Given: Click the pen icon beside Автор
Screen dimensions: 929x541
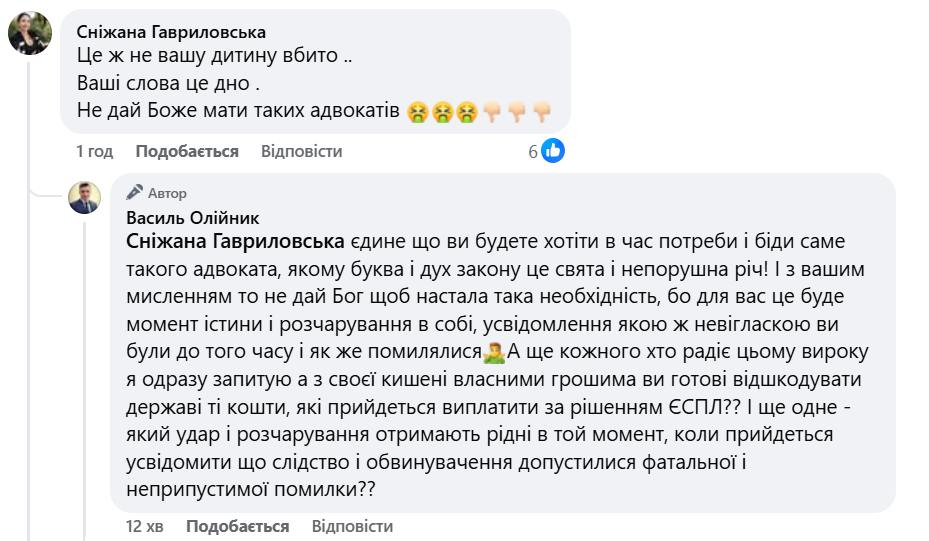Looking at the screenshot, I should (x=134, y=193).
